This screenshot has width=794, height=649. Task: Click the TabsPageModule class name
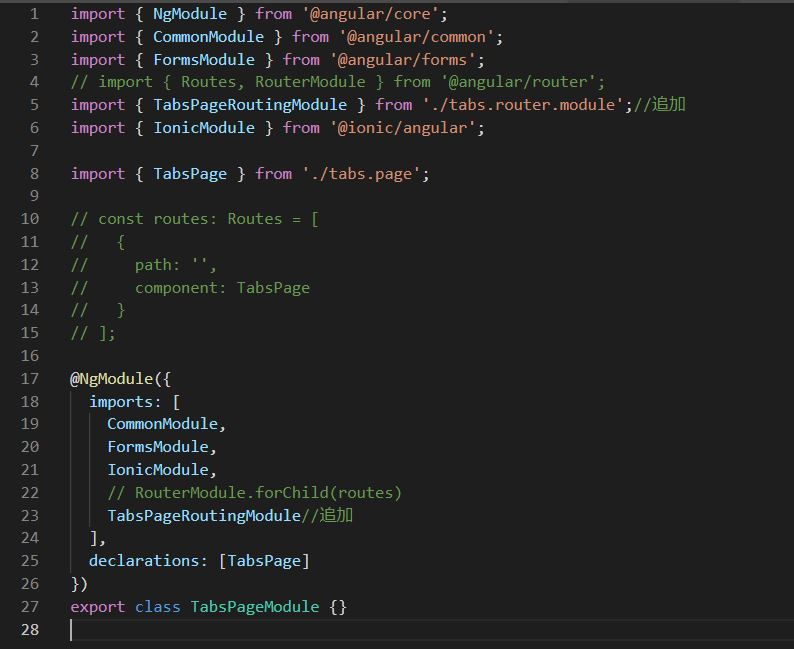(x=255, y=607)
